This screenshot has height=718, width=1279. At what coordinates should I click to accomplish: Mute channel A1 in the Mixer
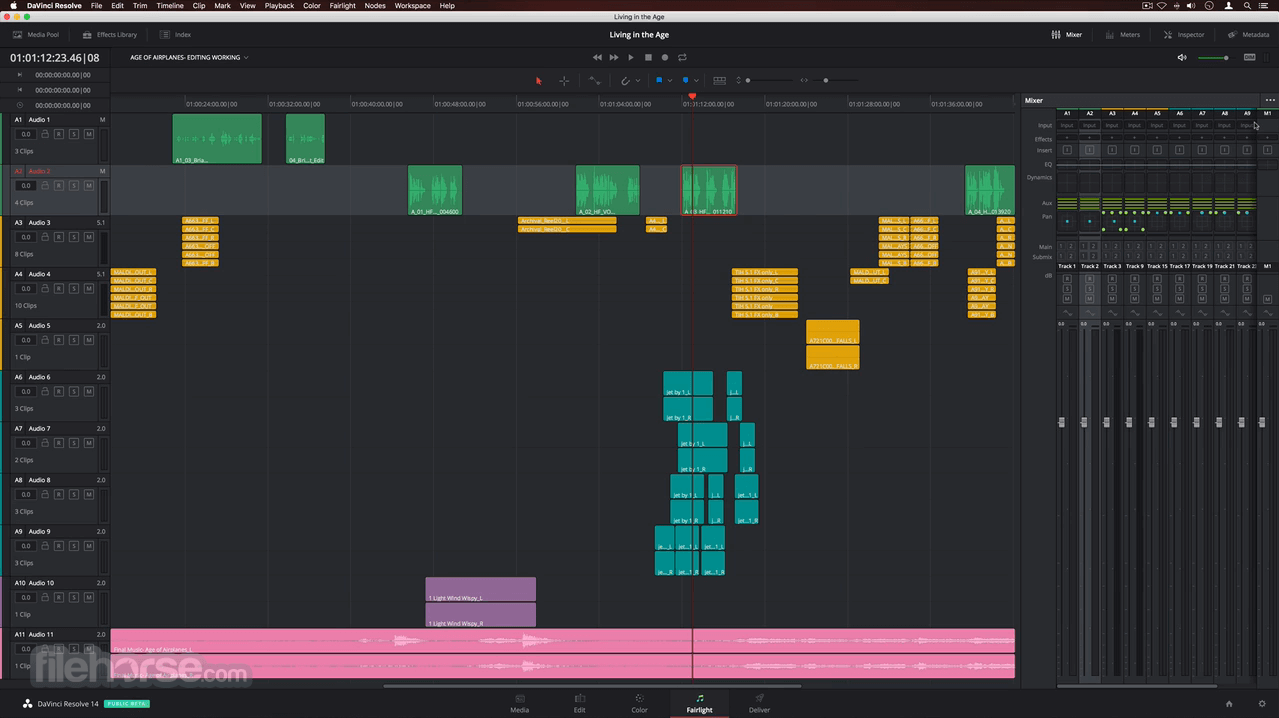[x=1067, y=299]
